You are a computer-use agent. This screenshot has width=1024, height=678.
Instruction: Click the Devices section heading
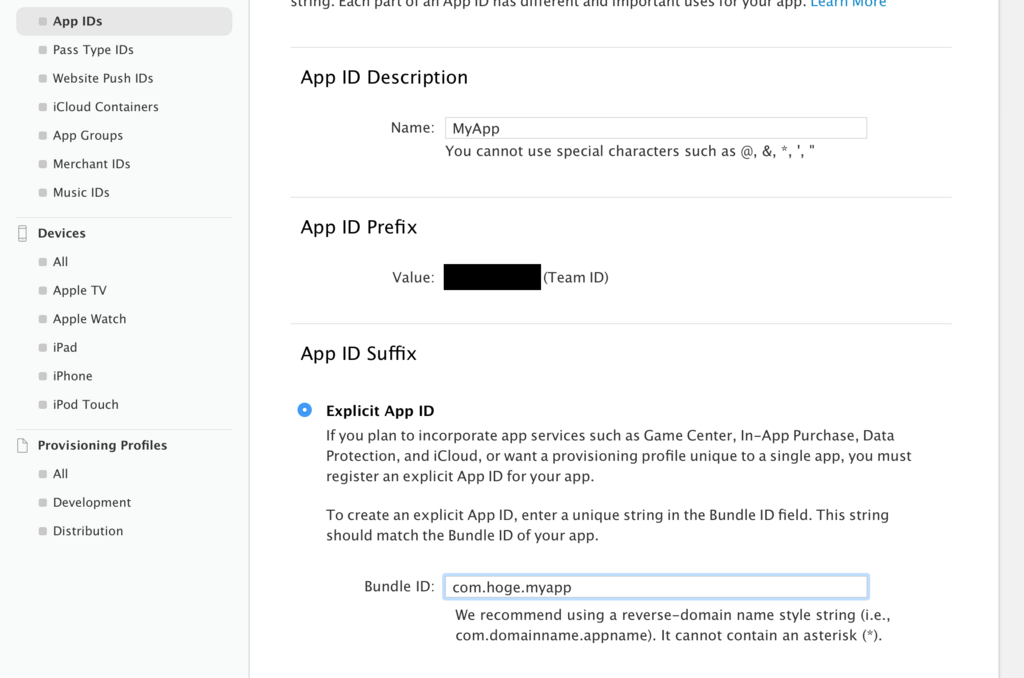point(61,233)
